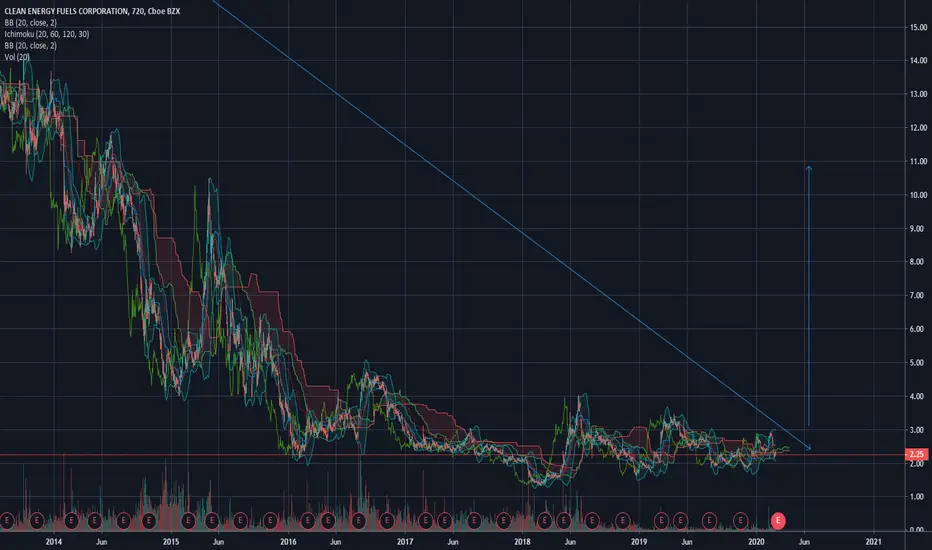Click the 14.00 price axis label
This screenshot has width=932, height=550.
point(918,60)
